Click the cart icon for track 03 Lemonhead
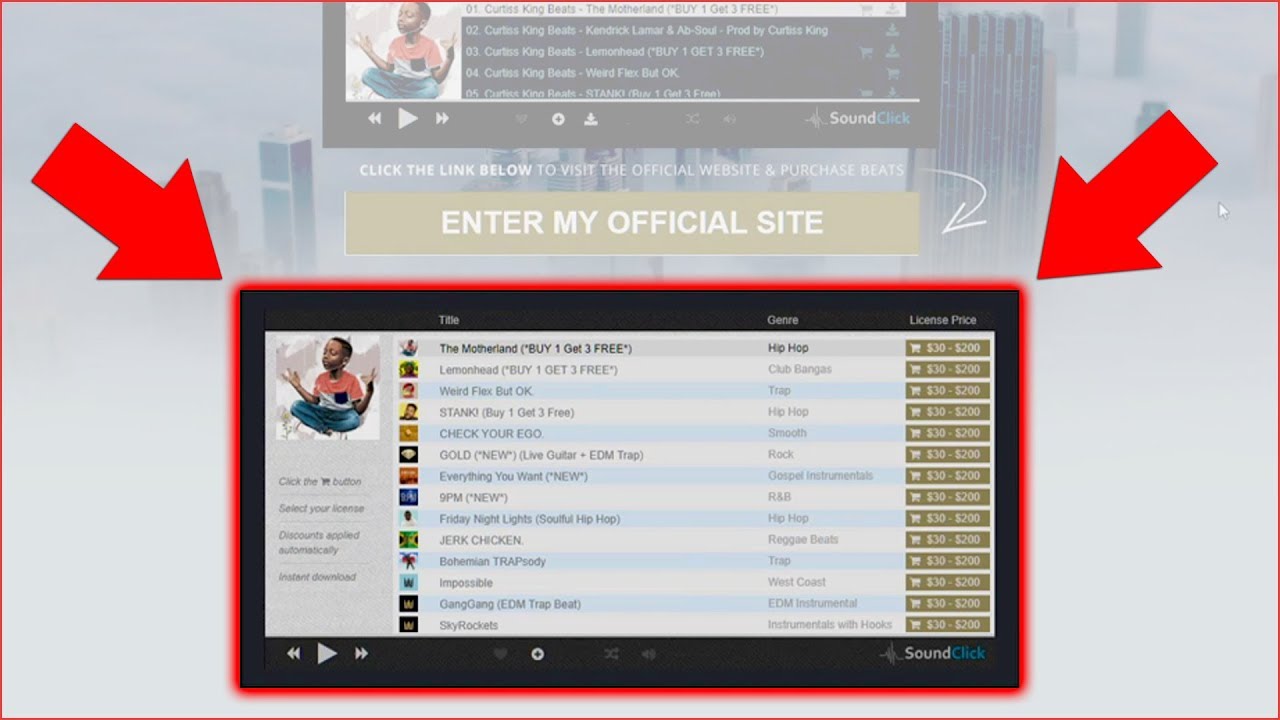Screen dimensions: 1280x720 pyautogui.click(x=866, y=52)
